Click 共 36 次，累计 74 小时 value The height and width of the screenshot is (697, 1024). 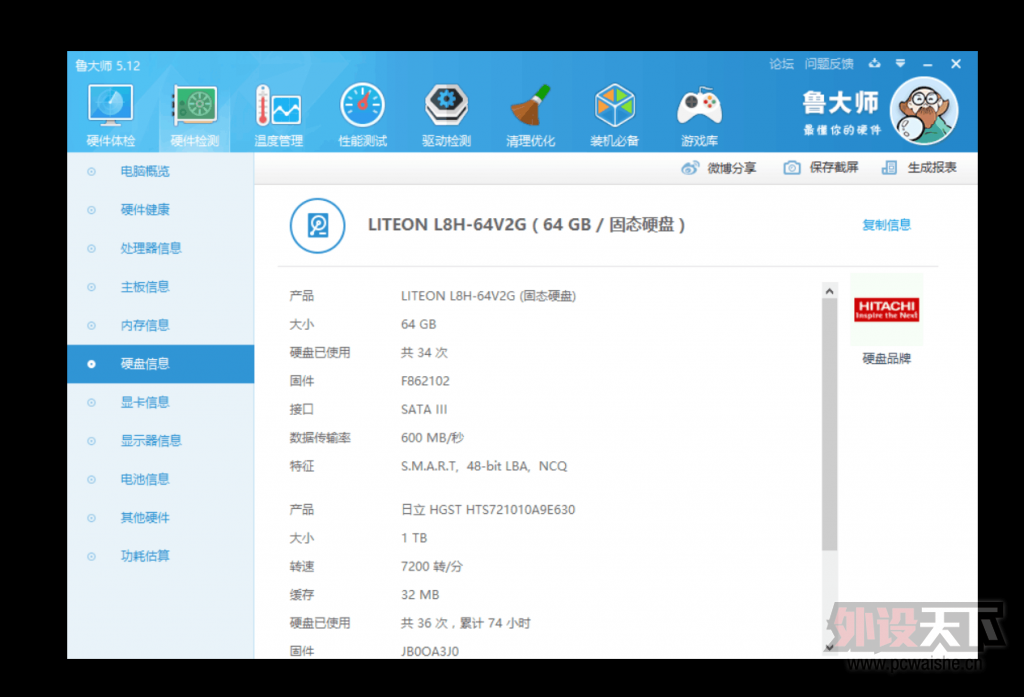coord(466,623)
